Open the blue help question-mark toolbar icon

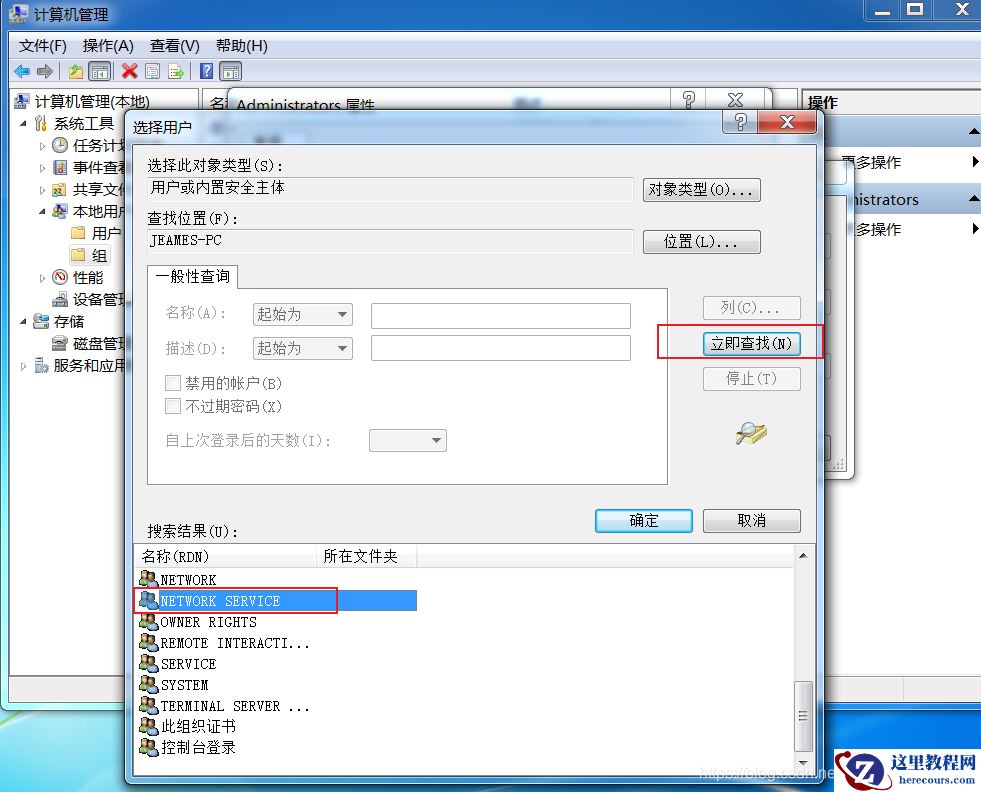(x=206, y=71)
